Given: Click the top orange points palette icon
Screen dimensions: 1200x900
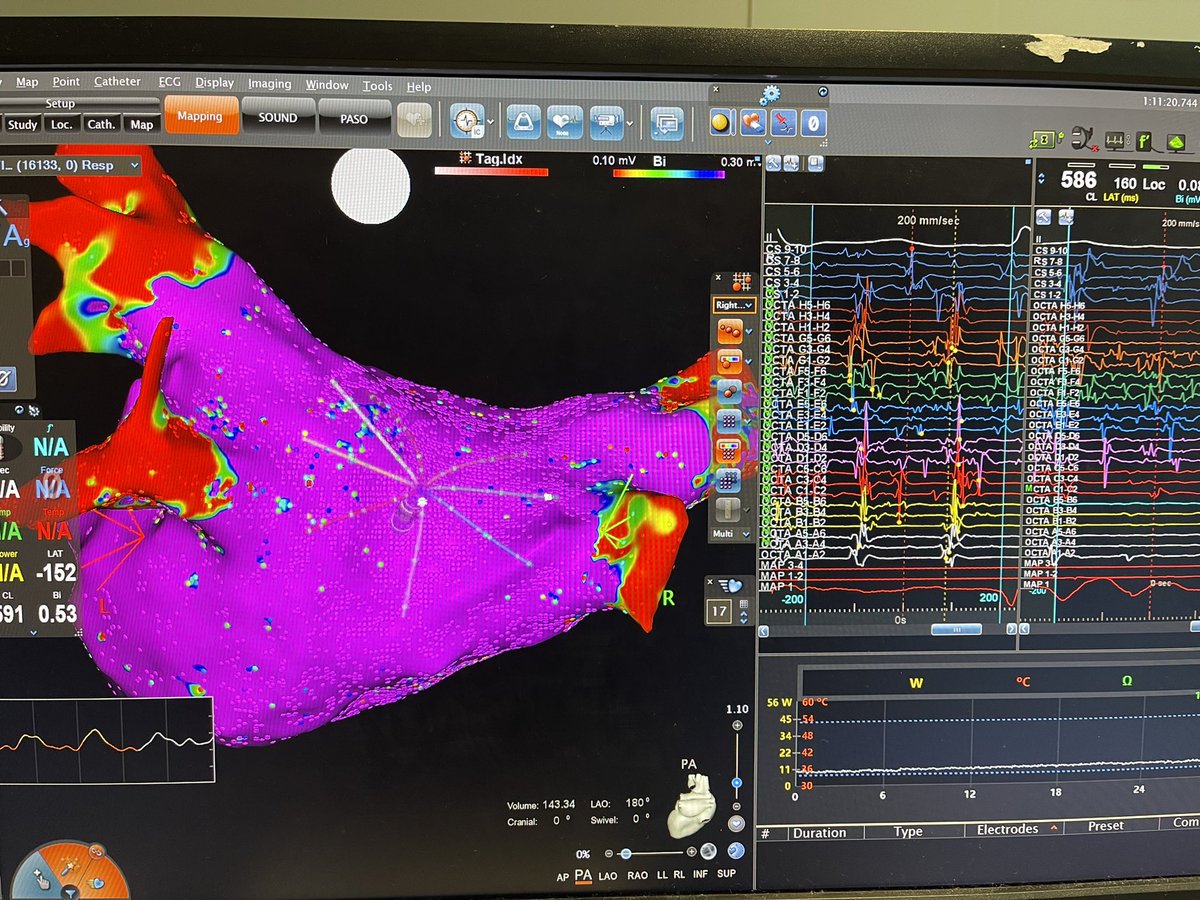Looking at the screenshot, I should 729,329.
